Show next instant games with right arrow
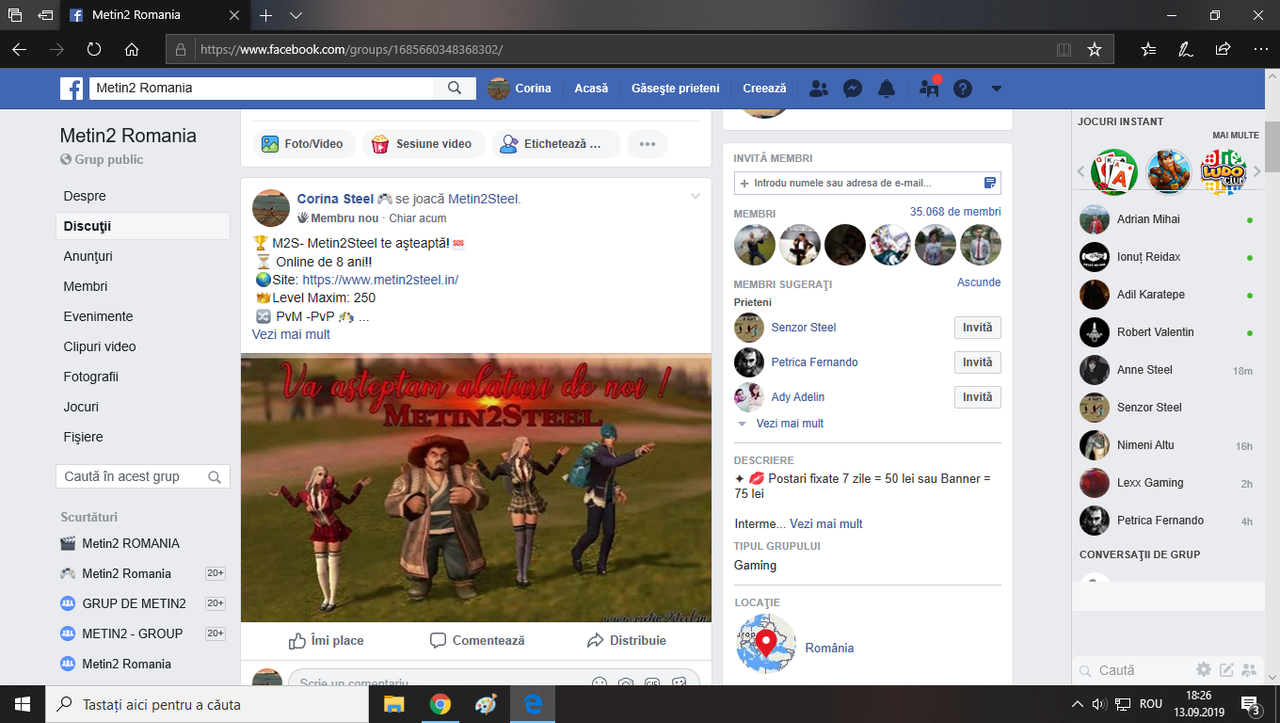The height and width of the screenshot is (723, 1280). 1258,172
